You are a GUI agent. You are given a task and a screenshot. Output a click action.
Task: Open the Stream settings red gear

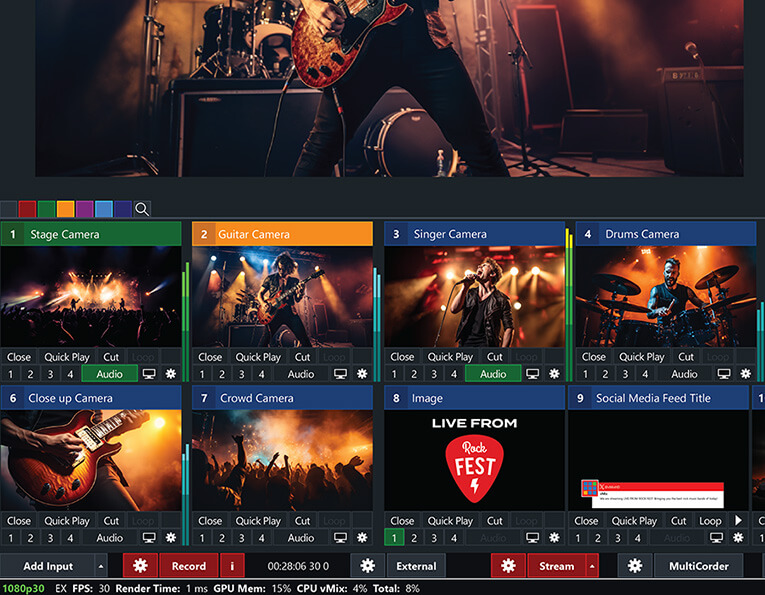tap(508, 566)
